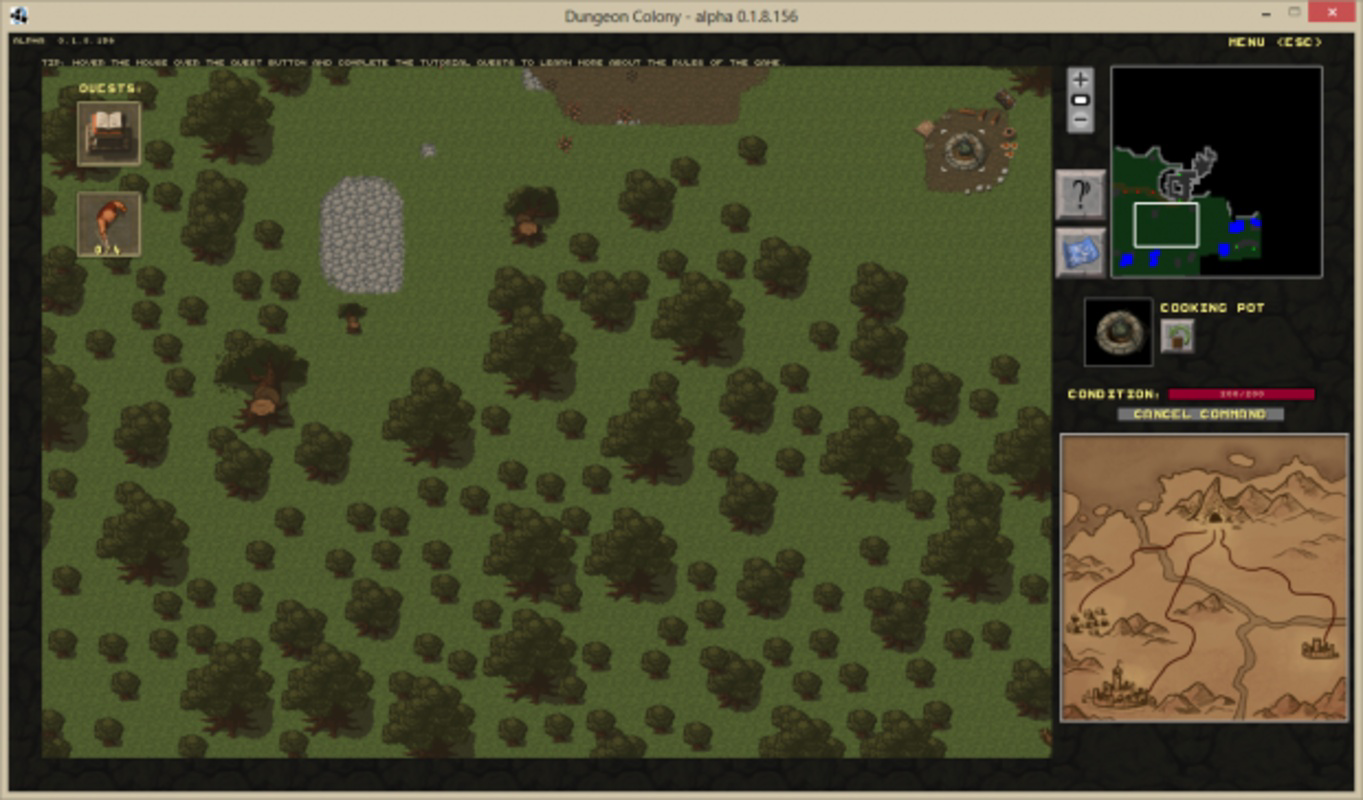Click the Dungeon Colony title bar icon
The width and height of the screenshot is (1363, 800).
[x=19, y=16]
